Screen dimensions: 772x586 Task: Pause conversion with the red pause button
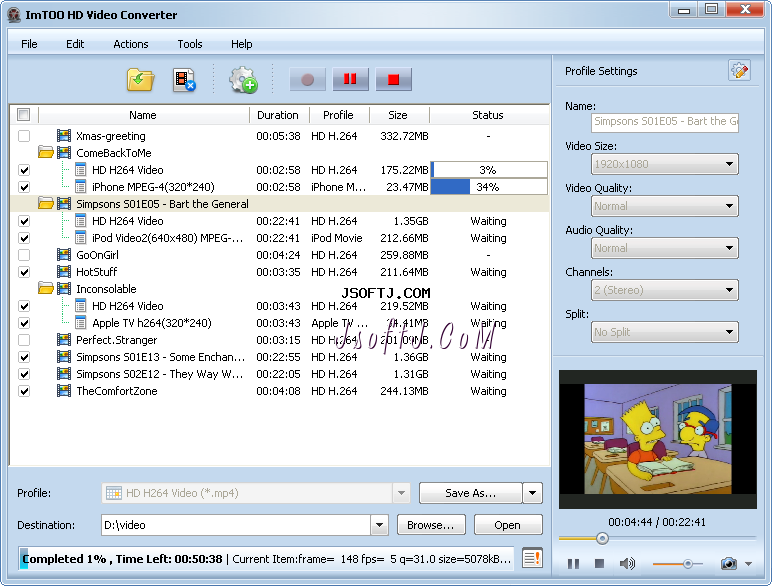[350, 79]
